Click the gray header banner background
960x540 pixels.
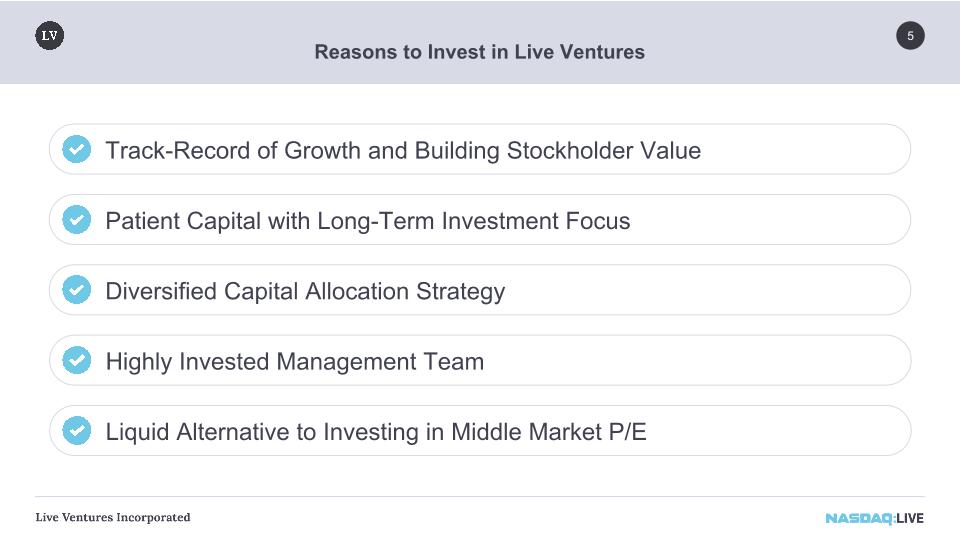point(184,61)
